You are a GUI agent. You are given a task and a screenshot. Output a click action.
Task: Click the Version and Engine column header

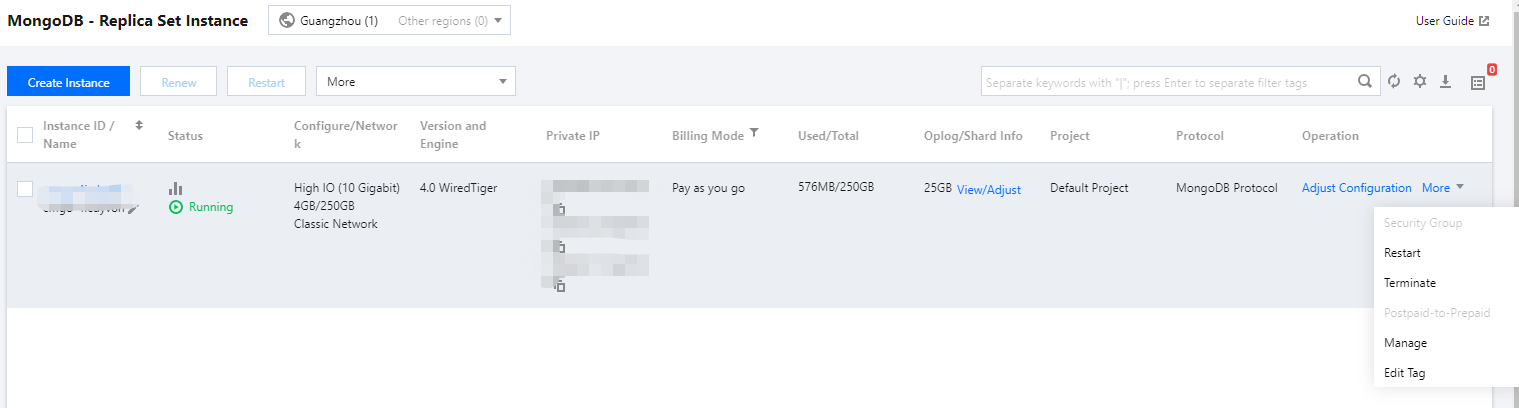(453, 135)
